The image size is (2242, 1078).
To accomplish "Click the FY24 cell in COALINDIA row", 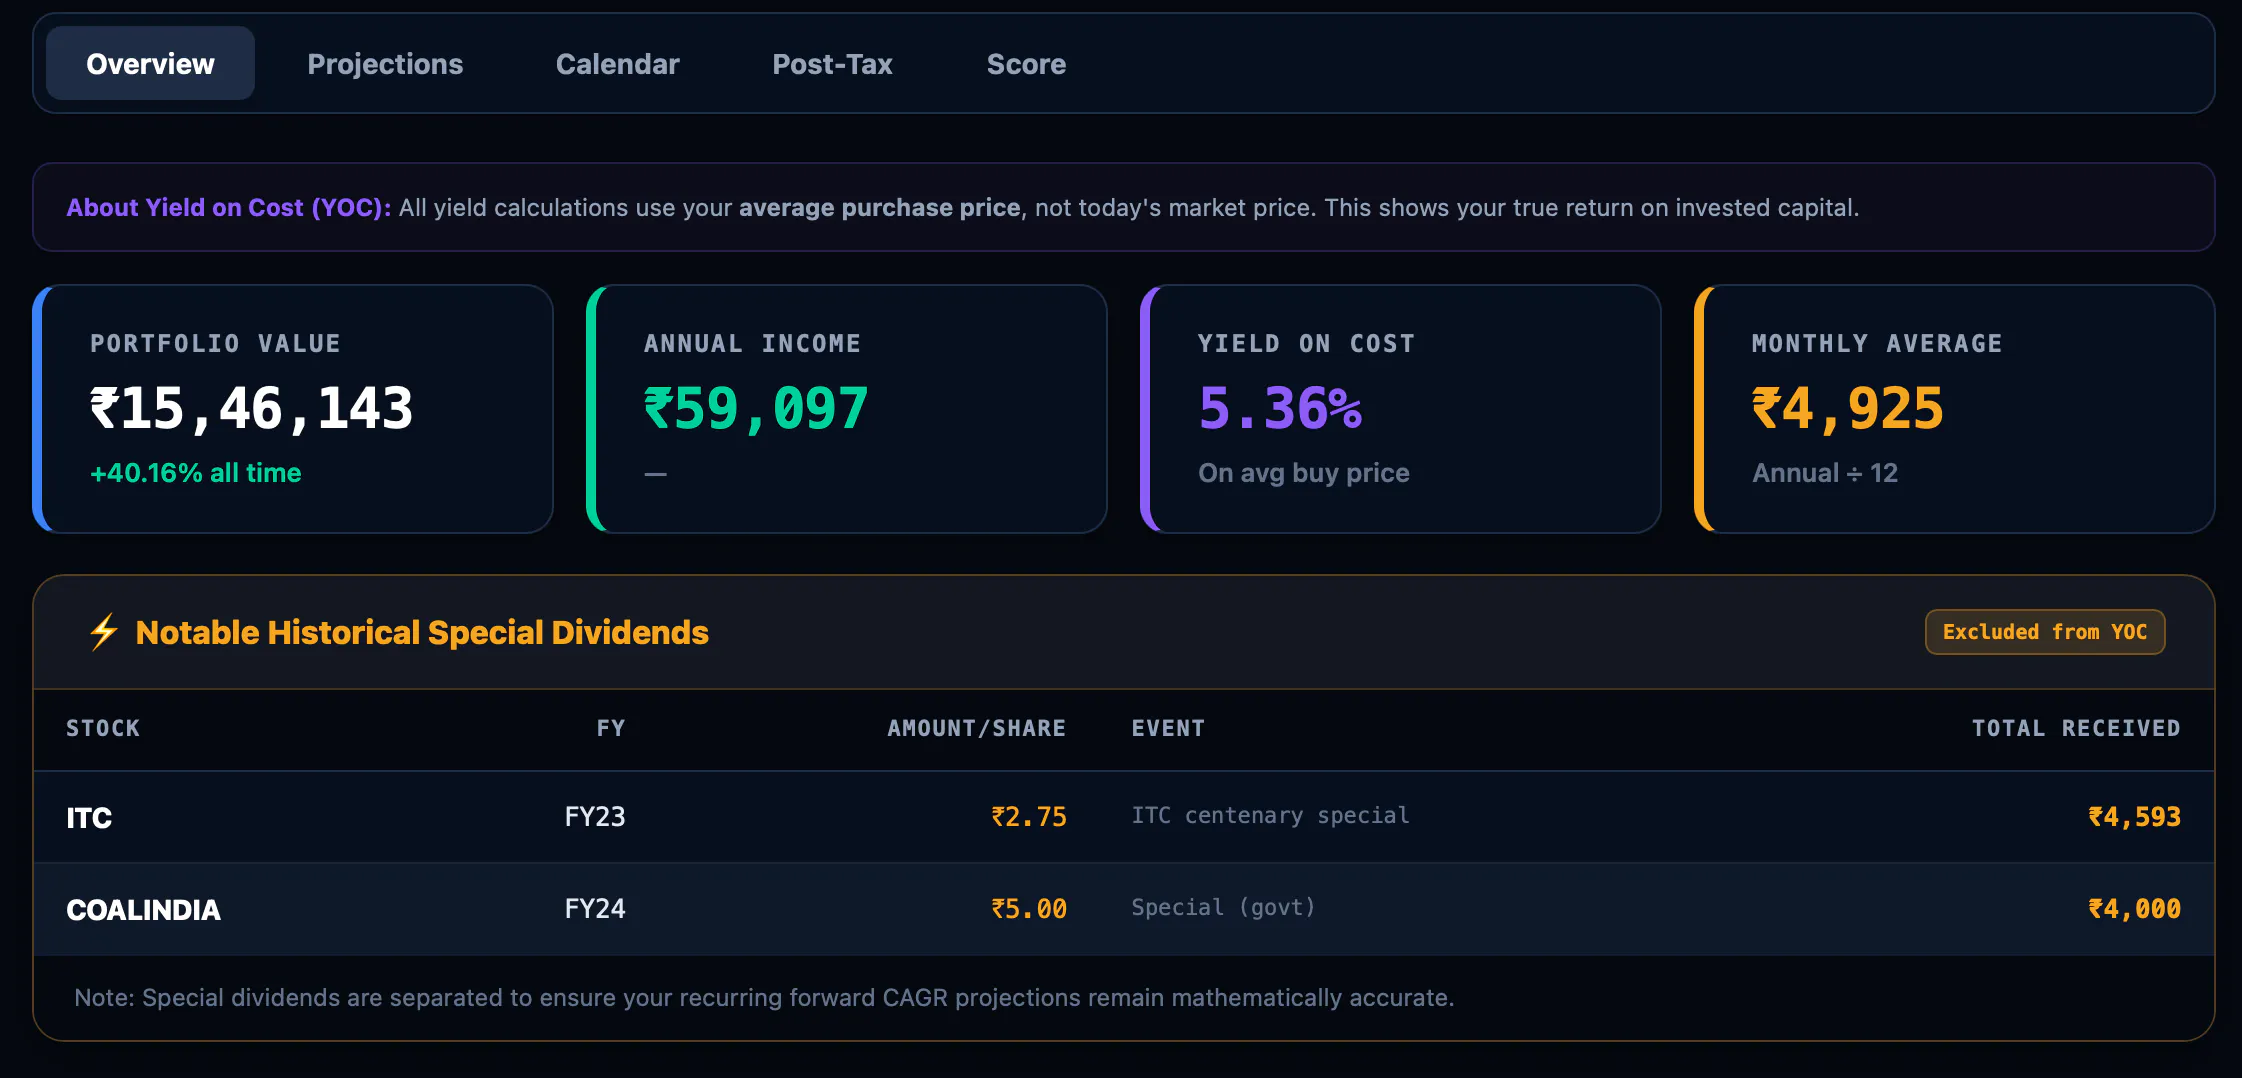I will click(595, 909).
